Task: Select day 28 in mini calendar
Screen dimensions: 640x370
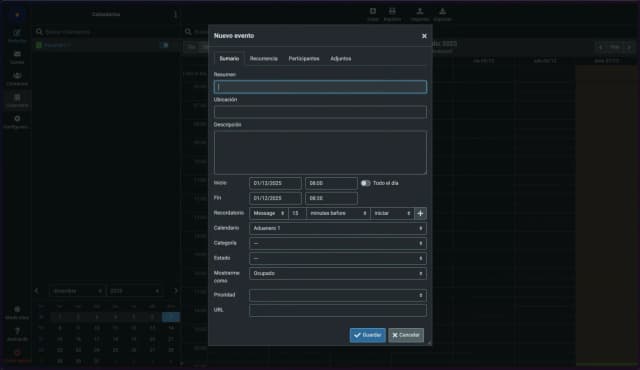Action: [x=171, y=350]
